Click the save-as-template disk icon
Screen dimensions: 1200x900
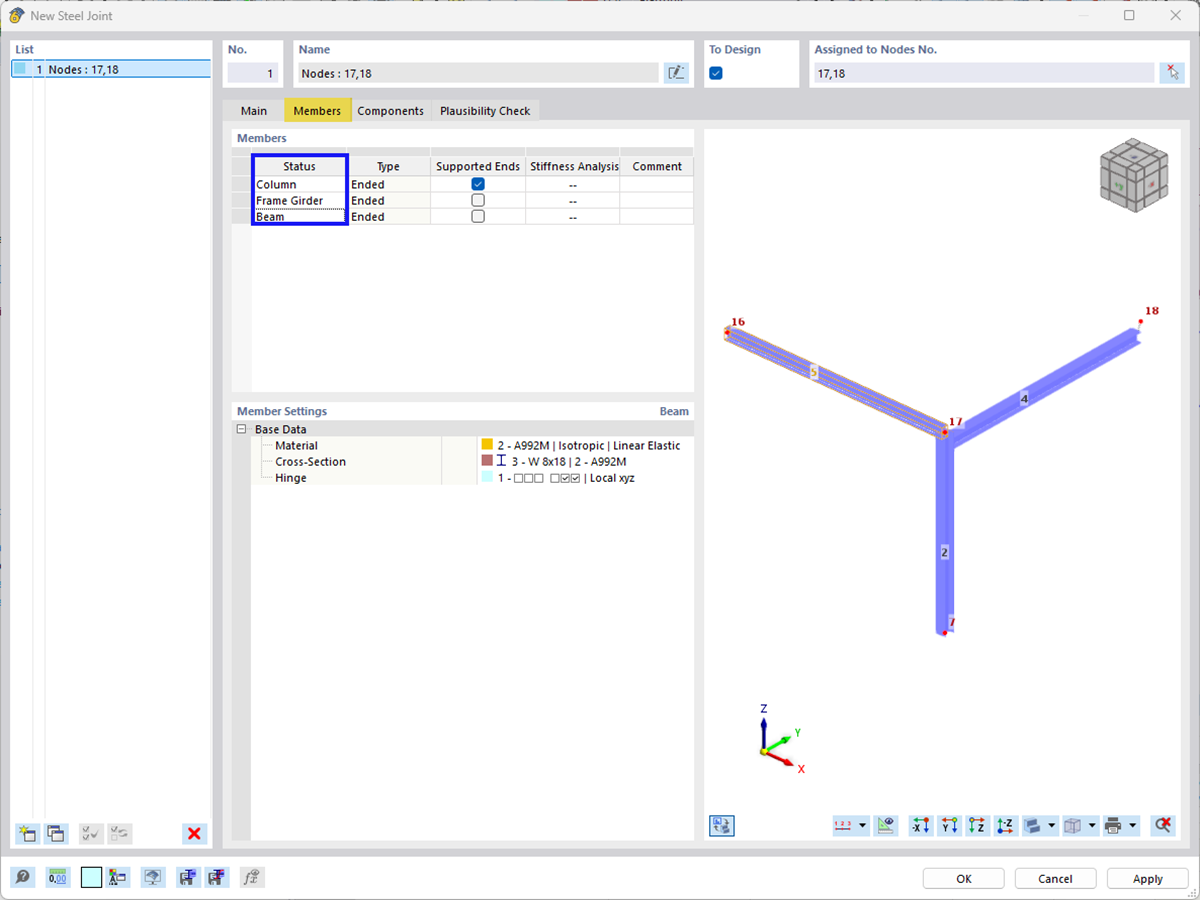tap(187, 878)
